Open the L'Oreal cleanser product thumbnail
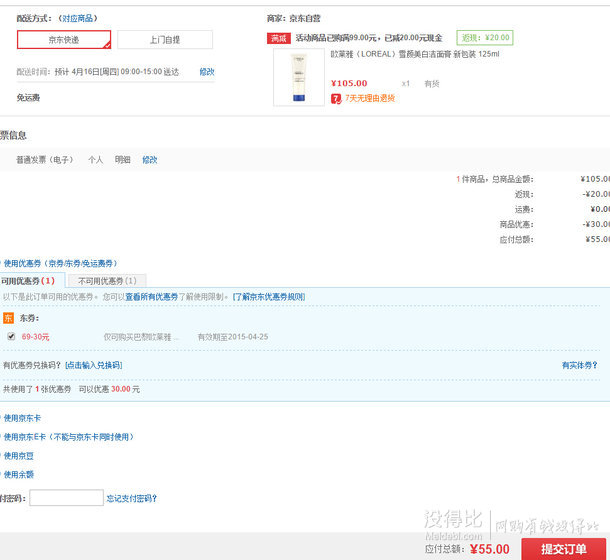 click(x=299, y=77)
